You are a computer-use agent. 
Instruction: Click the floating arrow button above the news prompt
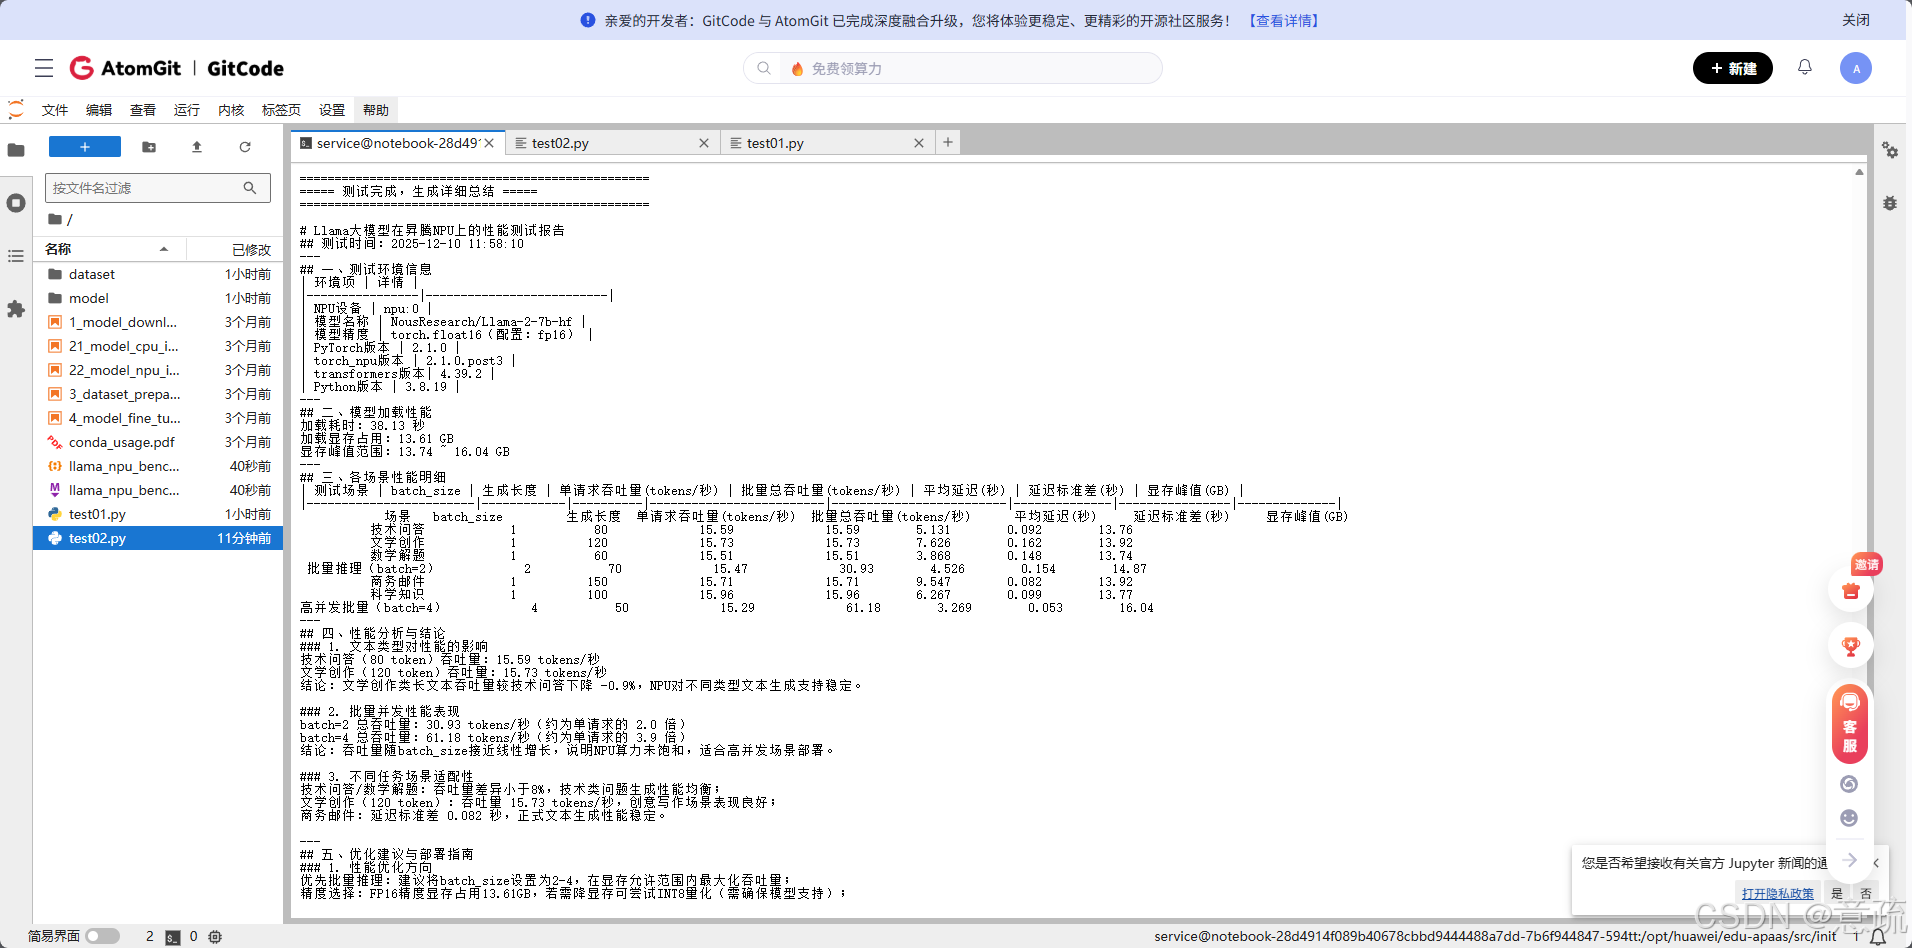[1850, 860]
